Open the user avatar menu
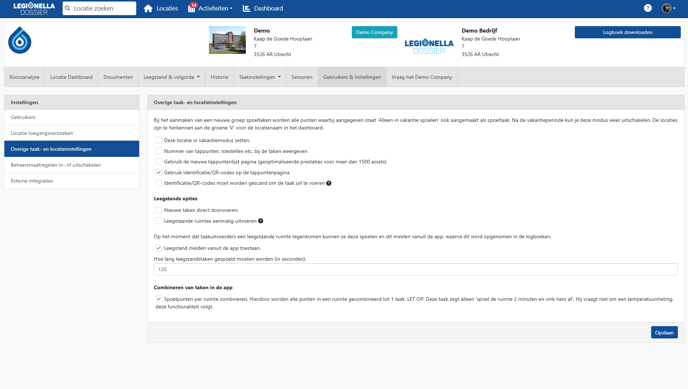 668,8
